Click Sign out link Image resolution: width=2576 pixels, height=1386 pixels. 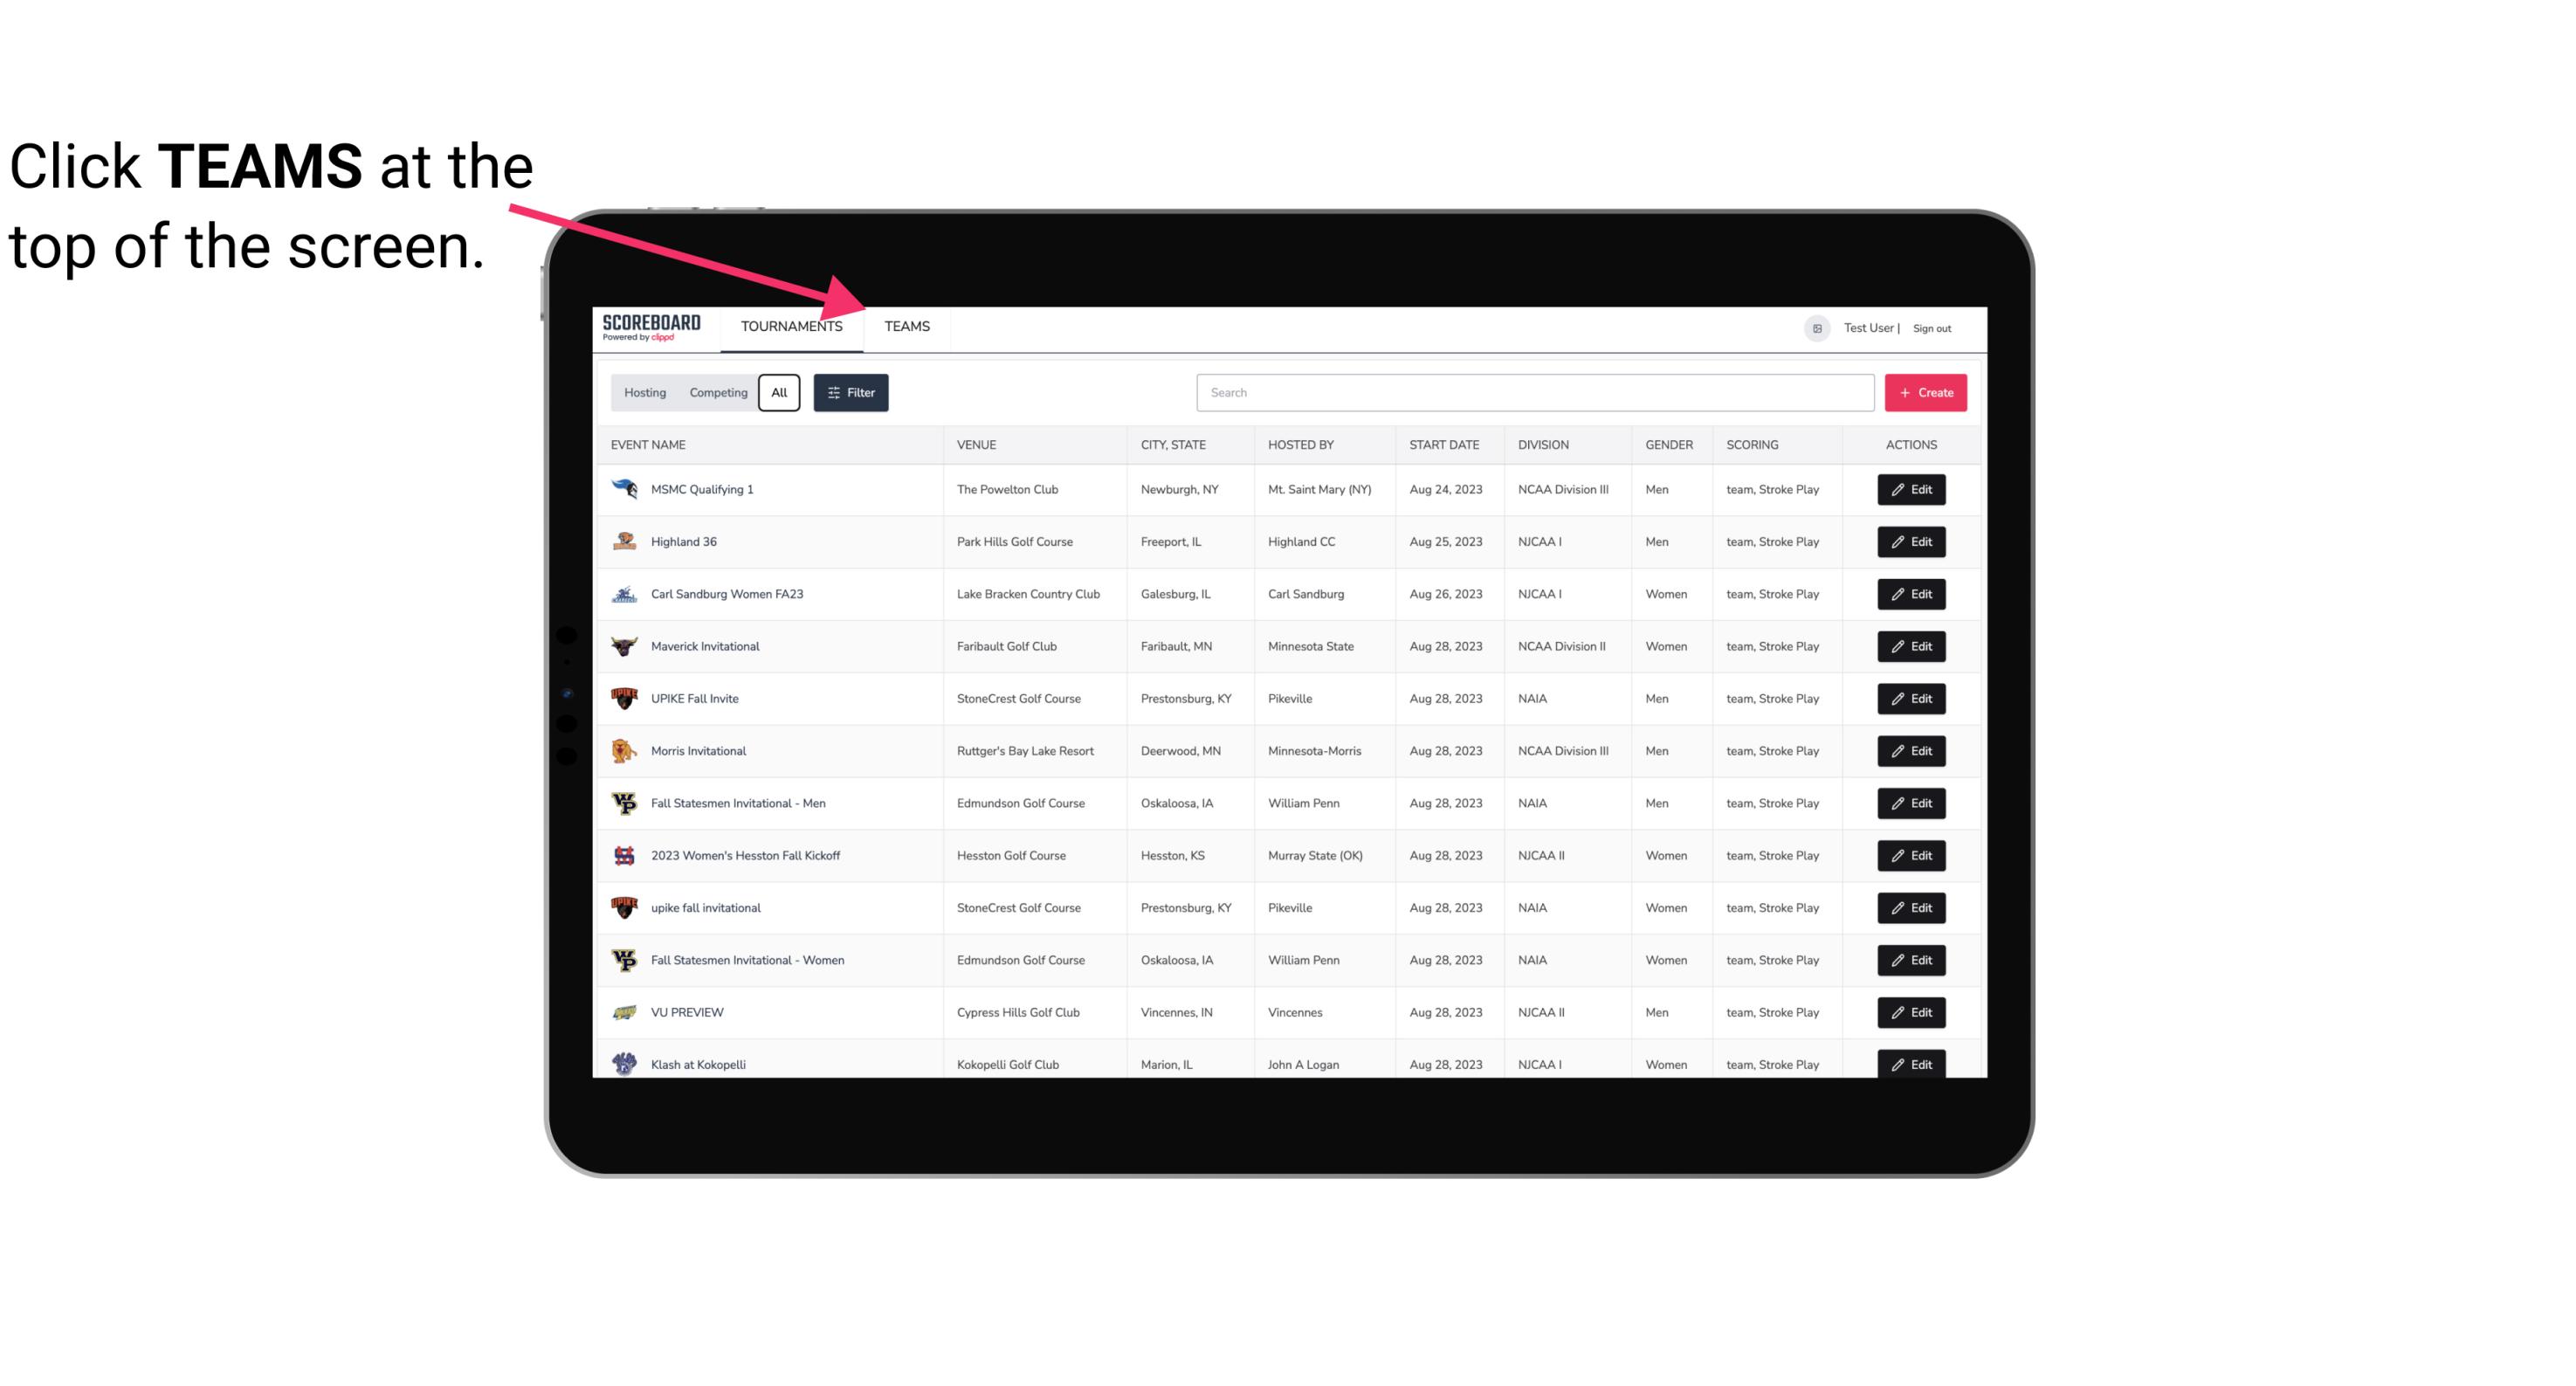(1932, 328)
